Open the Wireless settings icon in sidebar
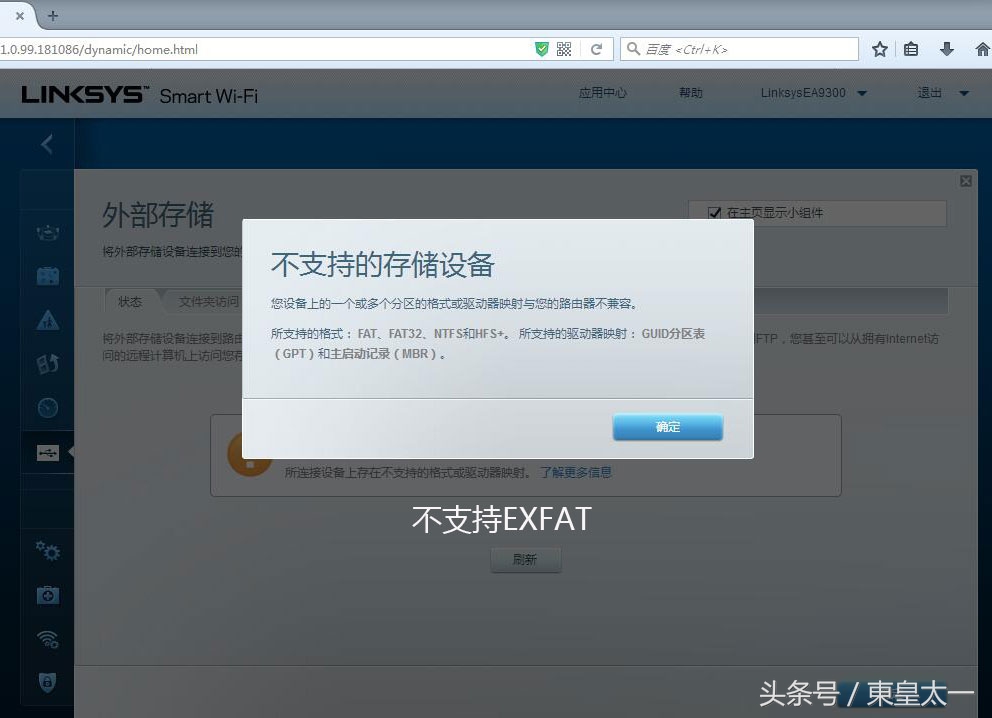This screenshot has height=718, width=992. (47, 639)
